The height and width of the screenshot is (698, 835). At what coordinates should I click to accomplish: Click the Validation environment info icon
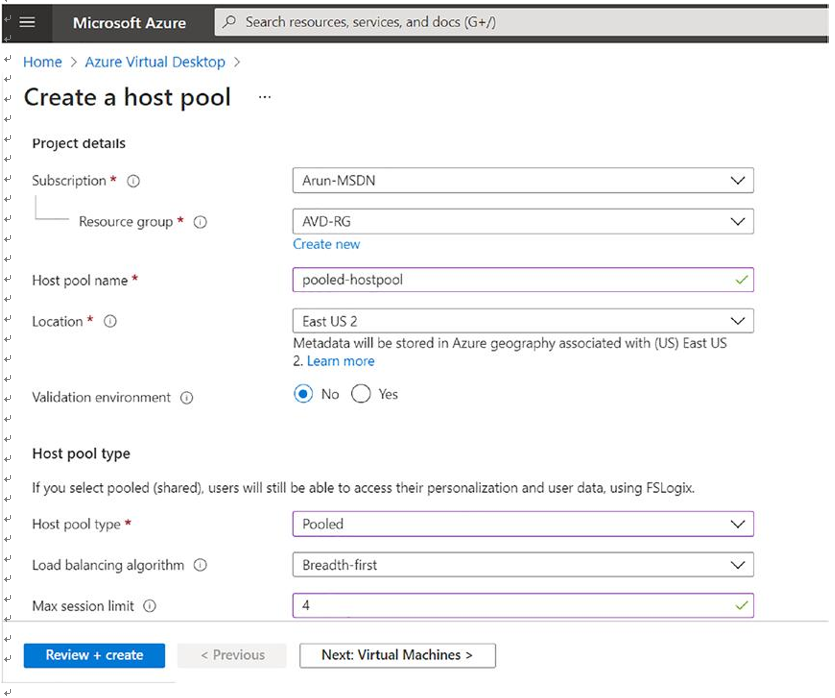186,398
